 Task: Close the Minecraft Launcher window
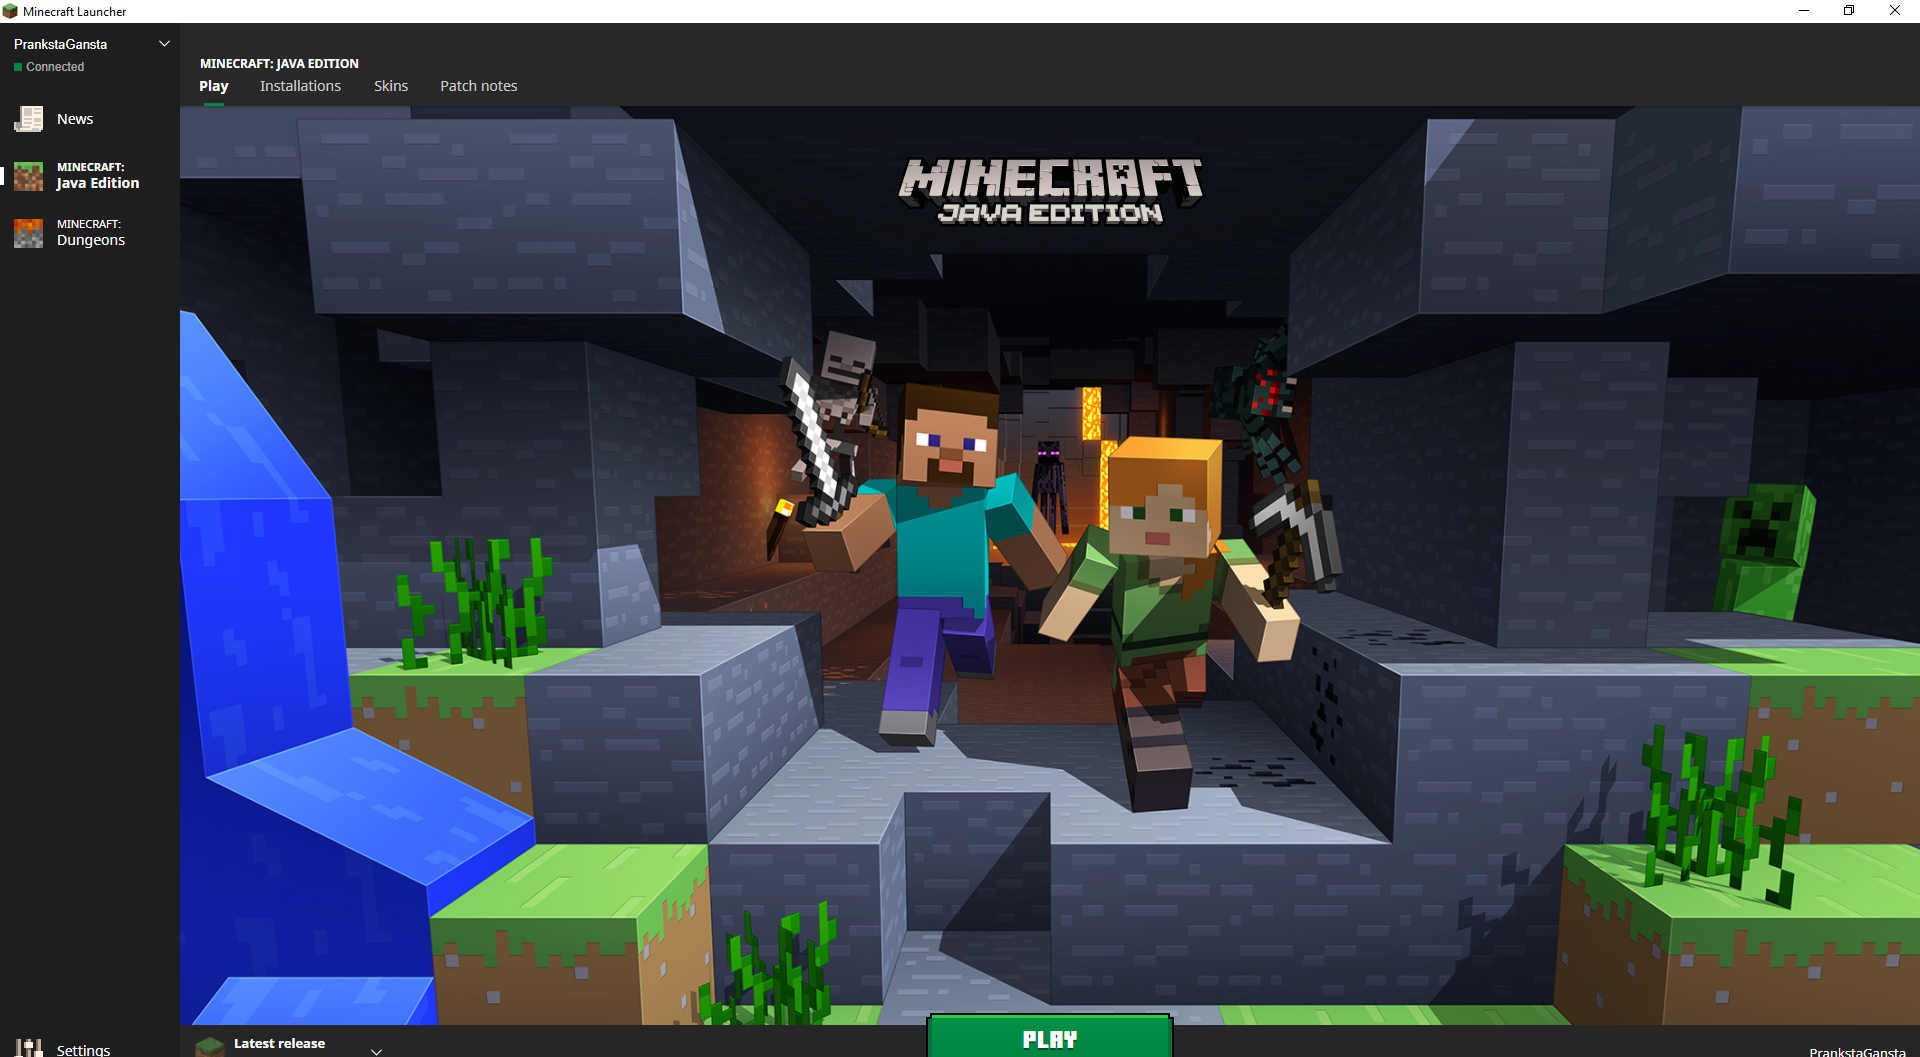(1895, 11)
